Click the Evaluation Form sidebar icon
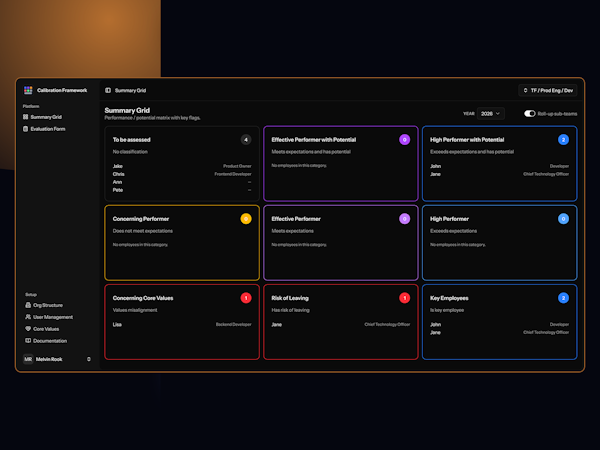Screen dimensions: 600x450 [x=26, y=129]
